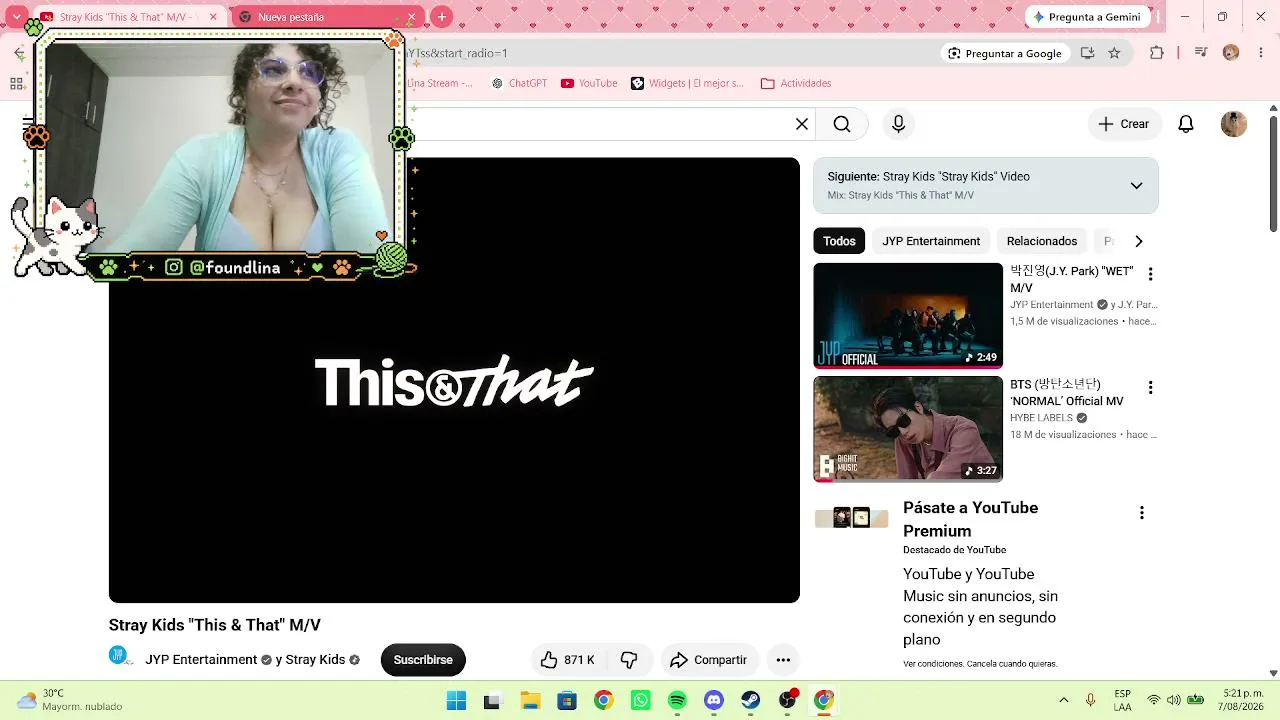Expand the Siguiente mix playlist chevron

tap(1136, 185)
